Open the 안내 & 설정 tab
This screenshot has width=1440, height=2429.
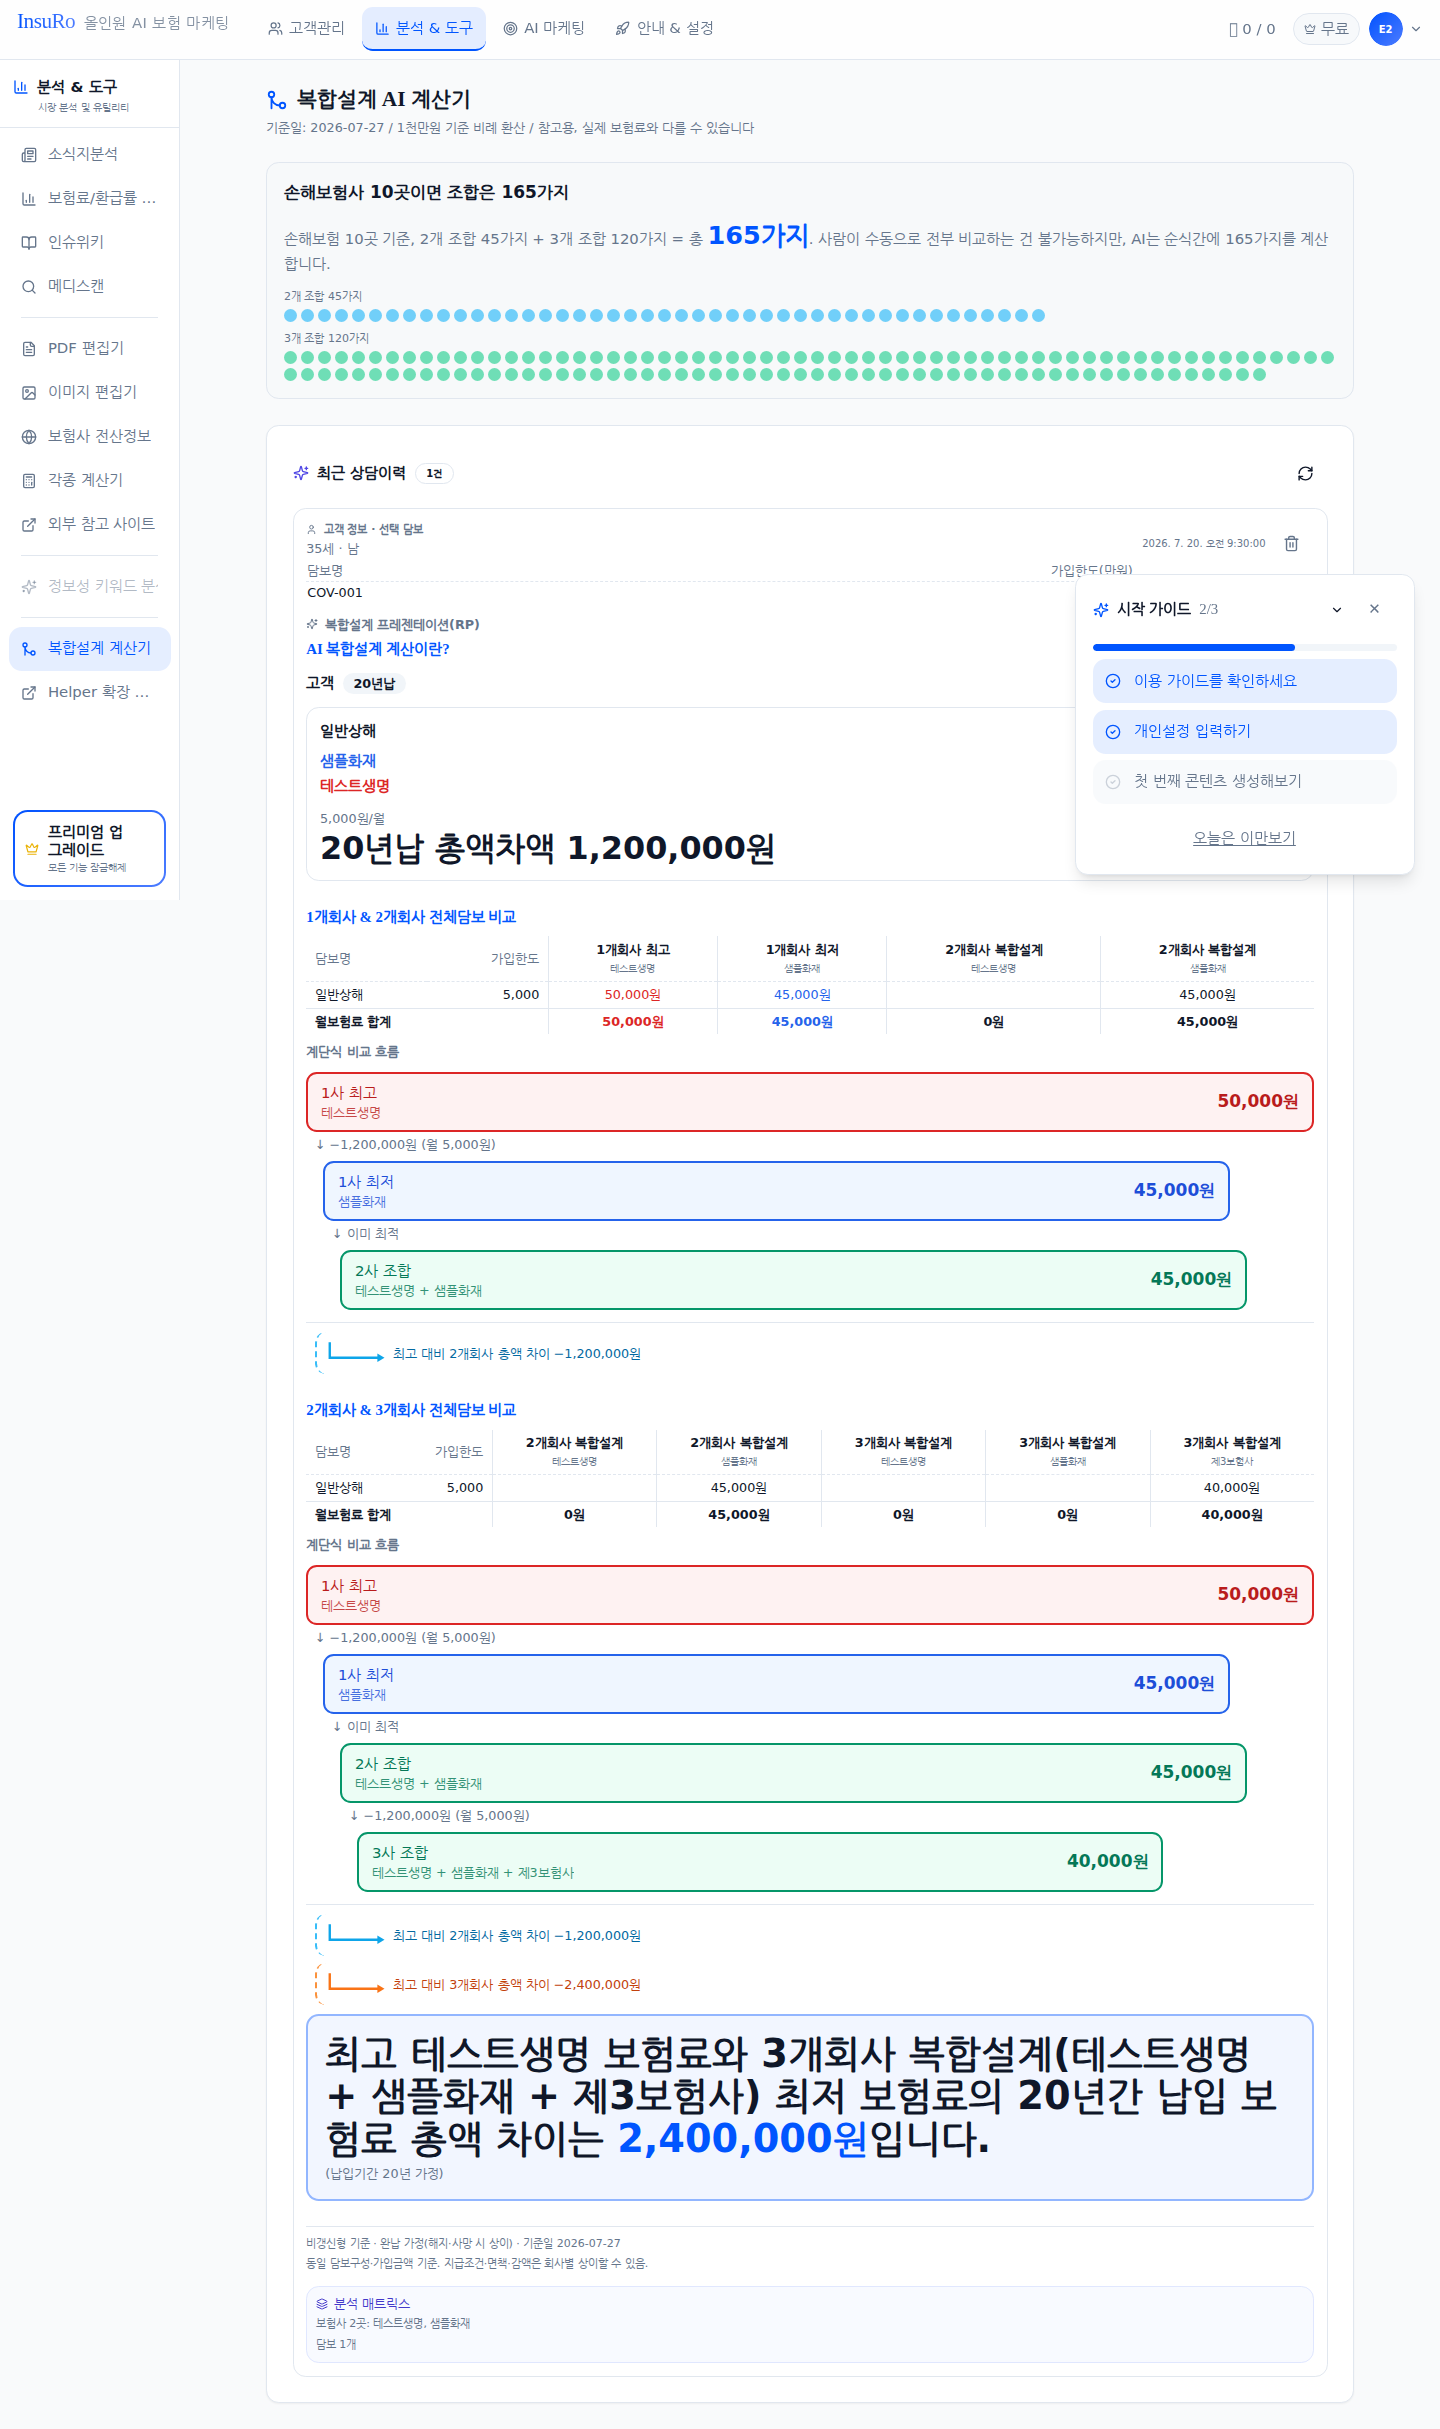click(664, 28)
